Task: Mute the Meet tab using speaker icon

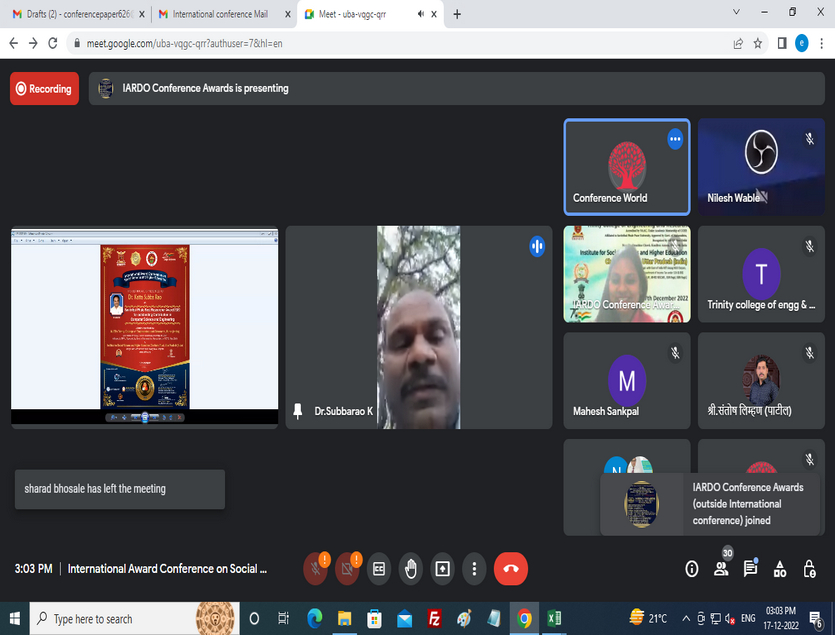Action: point(421,14)
